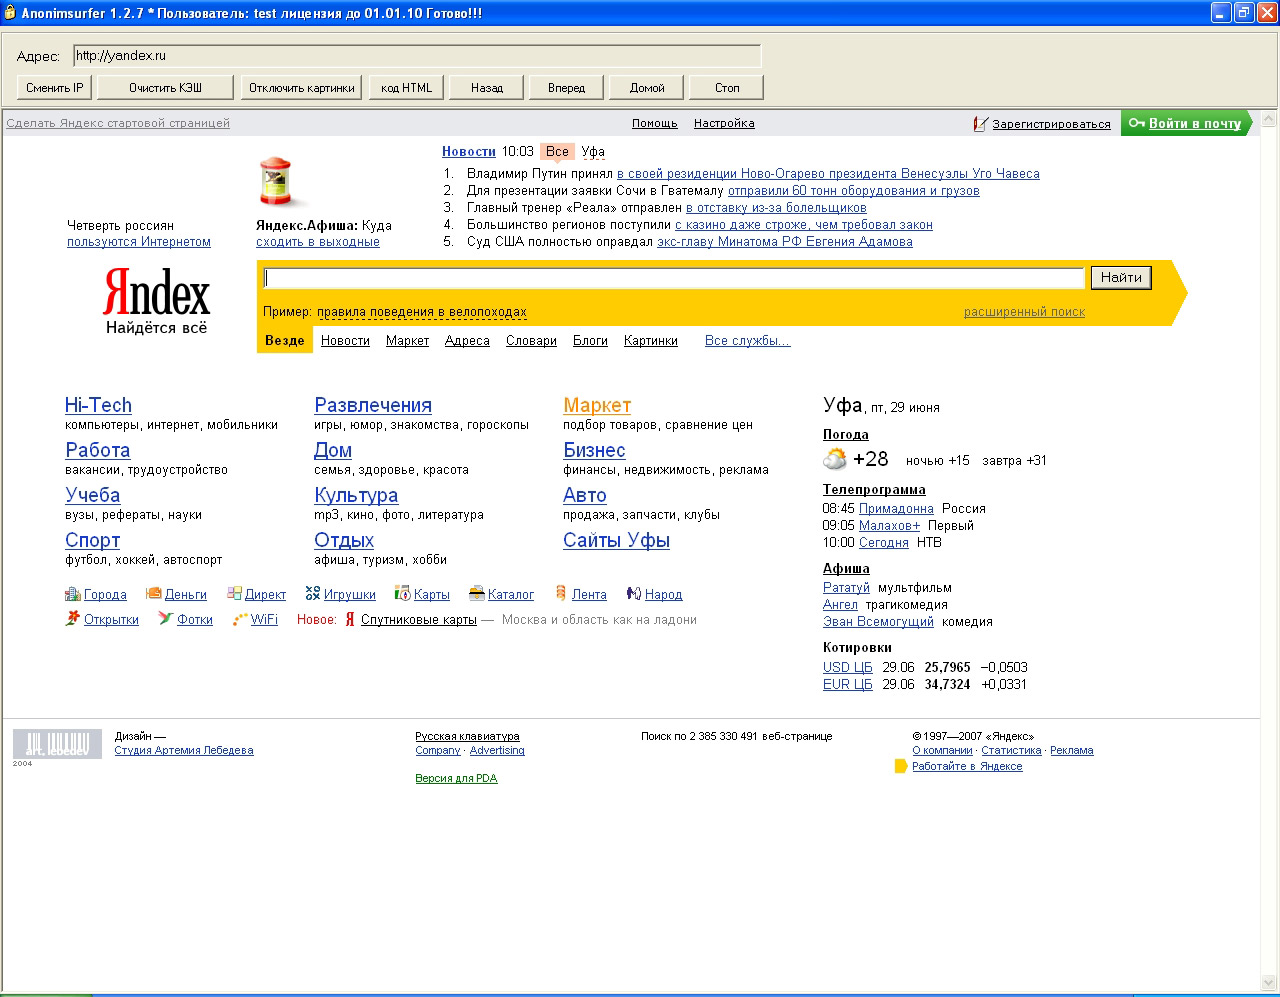Click the red Я icon before Спутниковые карты

click(350, 620)
